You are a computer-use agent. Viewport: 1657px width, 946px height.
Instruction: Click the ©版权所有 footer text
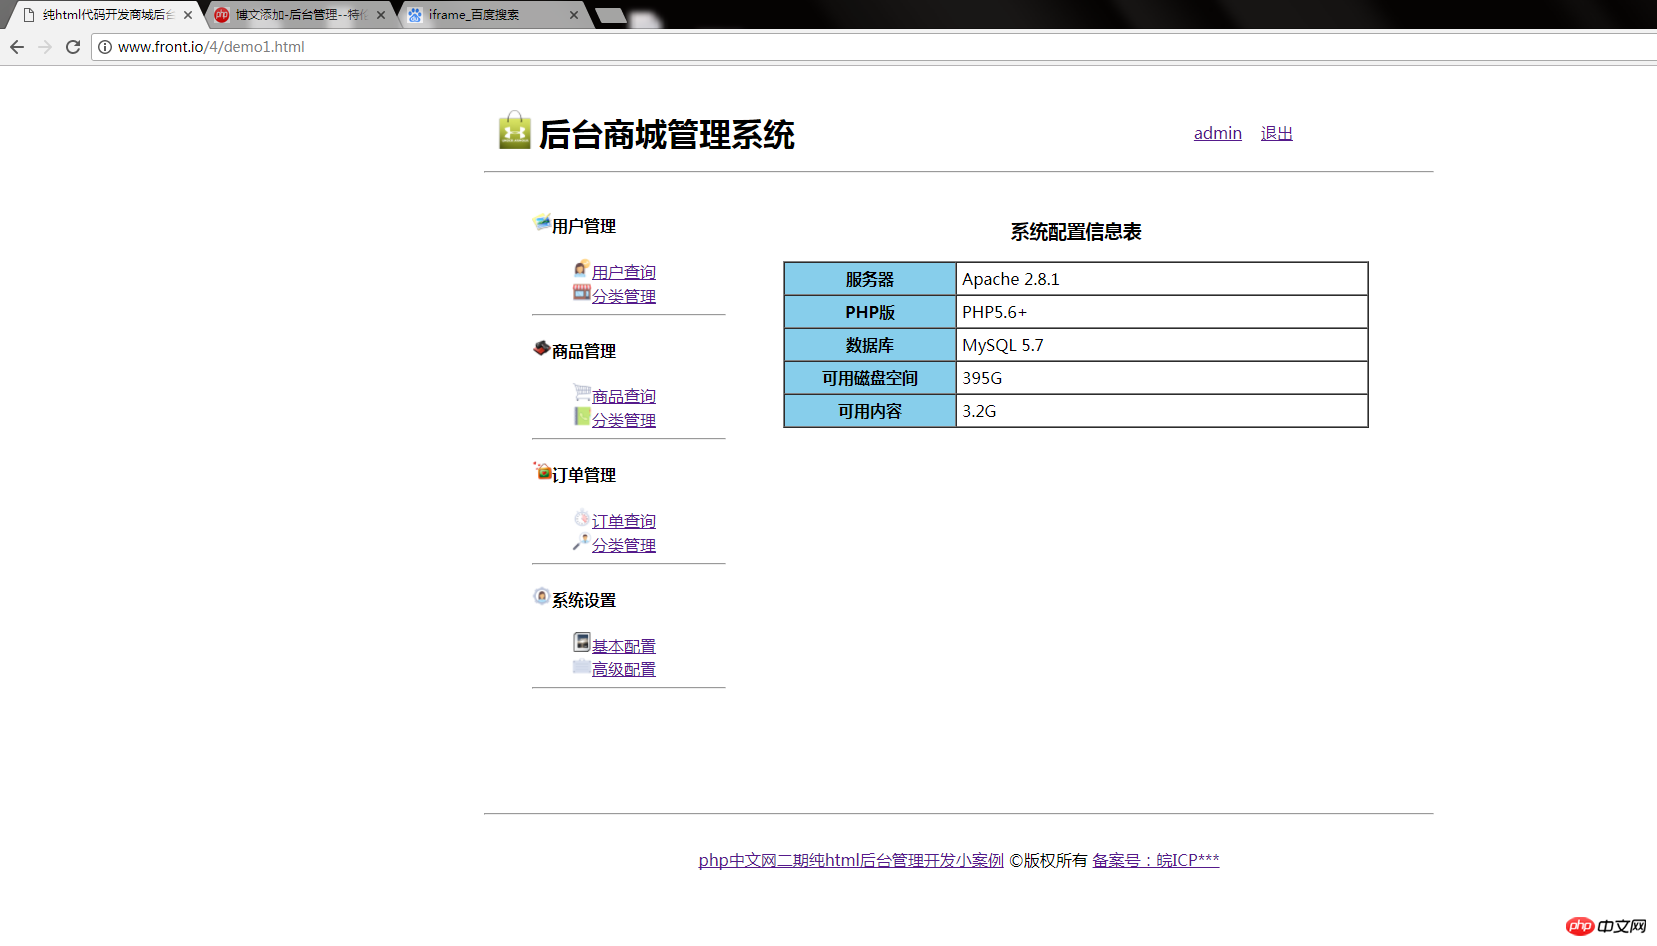click(1048, 860)
